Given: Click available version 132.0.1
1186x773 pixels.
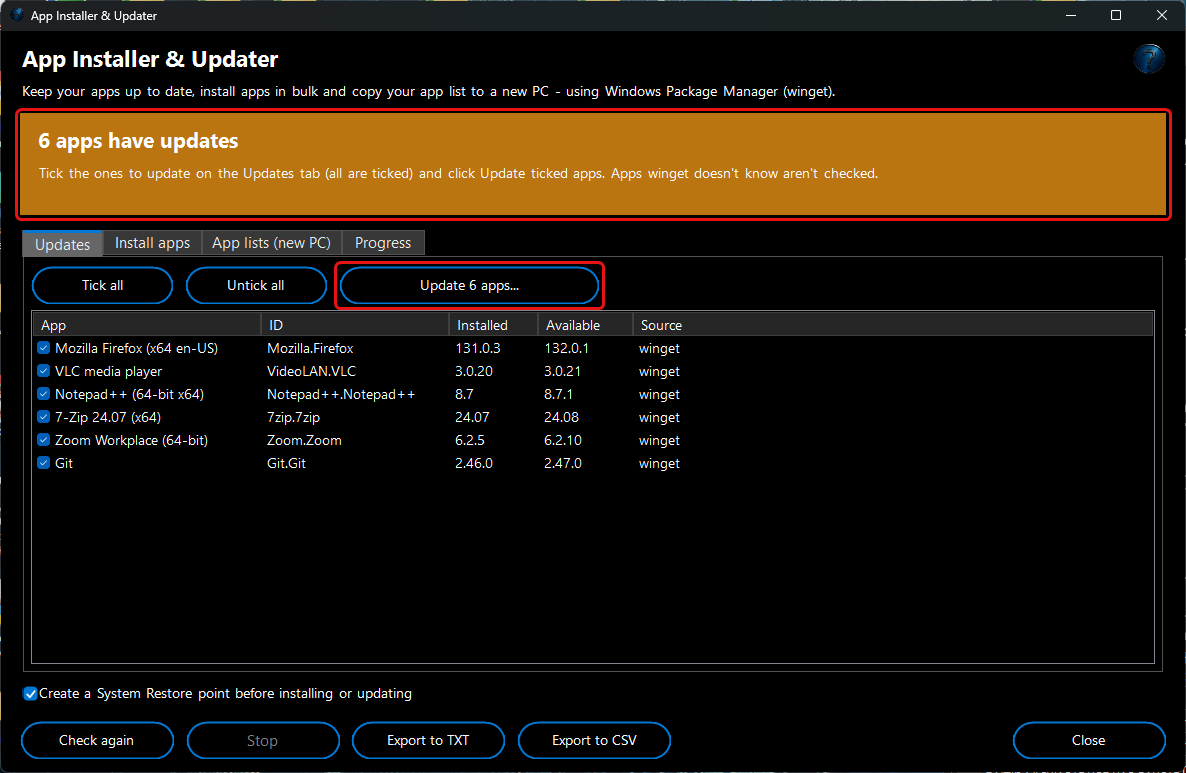Looking at the screenshot, I should coord(567,348).
